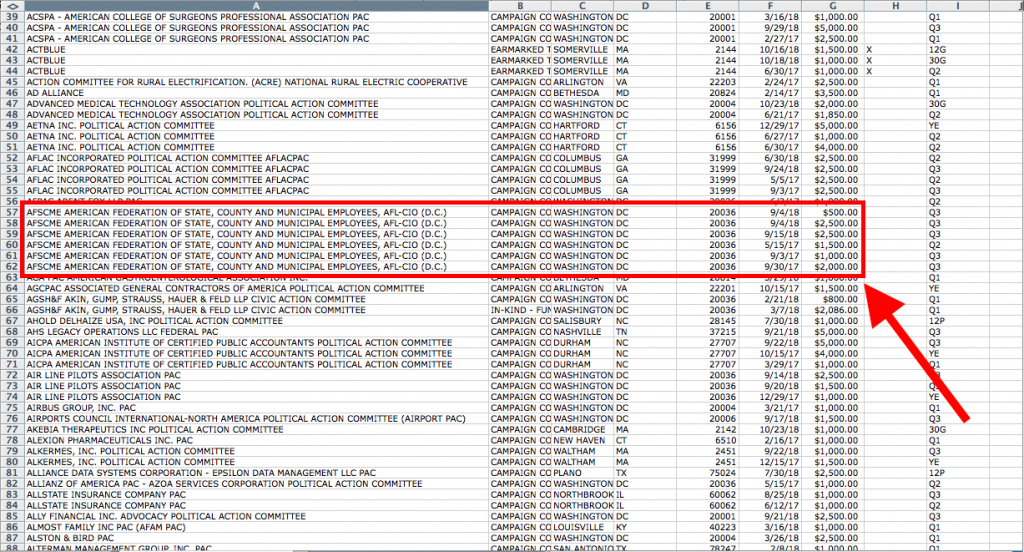Select column C header
This screenshot has width=1024, height=552.
pos(583,6)
